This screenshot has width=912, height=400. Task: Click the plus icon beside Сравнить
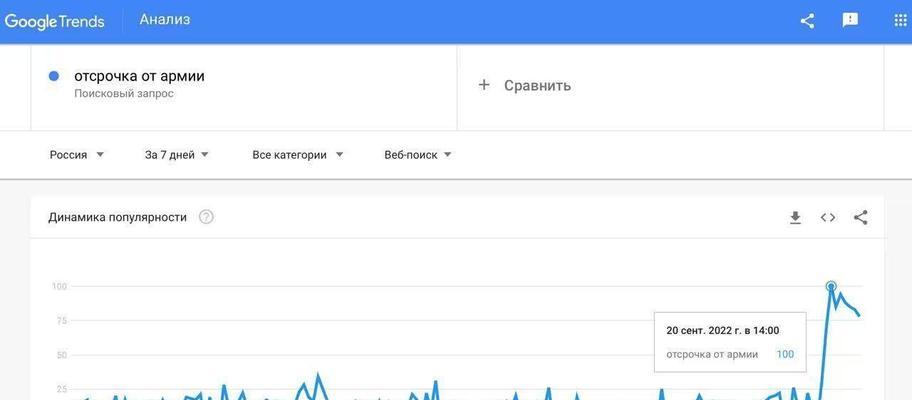coord(484,85)
